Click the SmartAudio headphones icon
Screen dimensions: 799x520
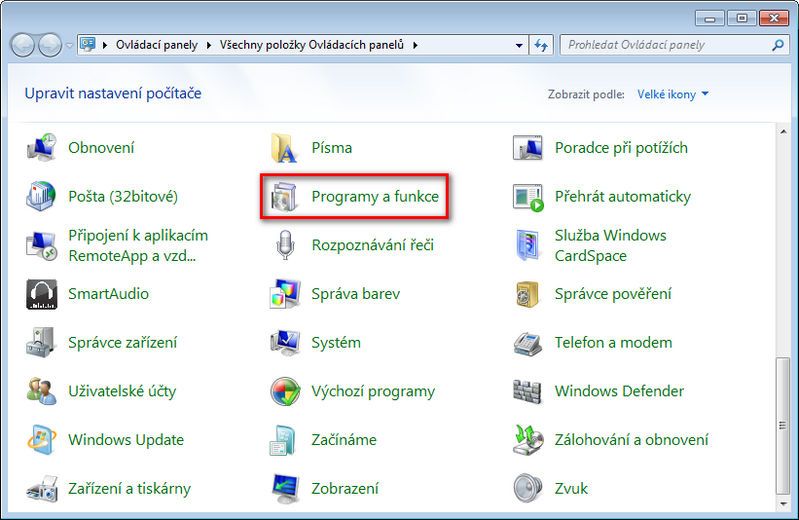click(x=41, y=294)
